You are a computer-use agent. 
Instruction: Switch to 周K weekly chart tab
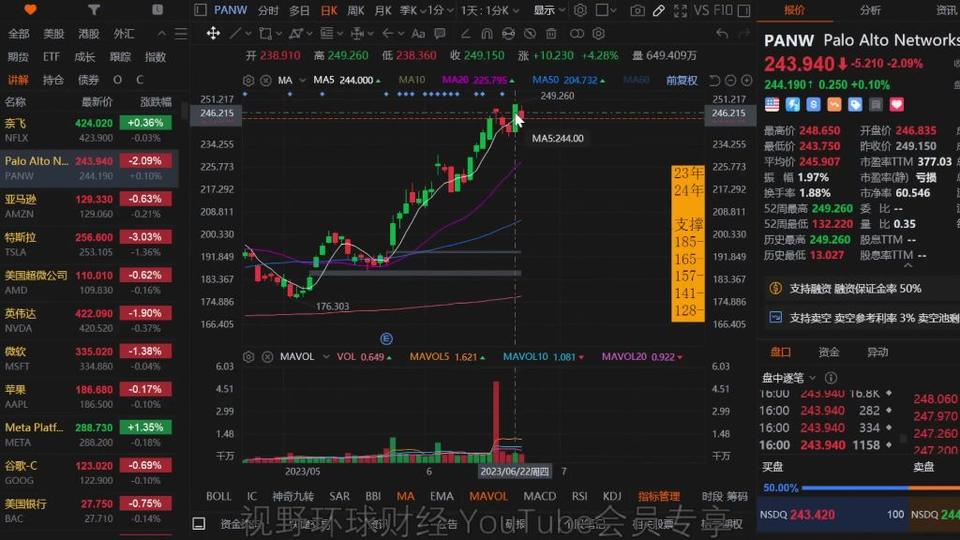click(356, 10)
